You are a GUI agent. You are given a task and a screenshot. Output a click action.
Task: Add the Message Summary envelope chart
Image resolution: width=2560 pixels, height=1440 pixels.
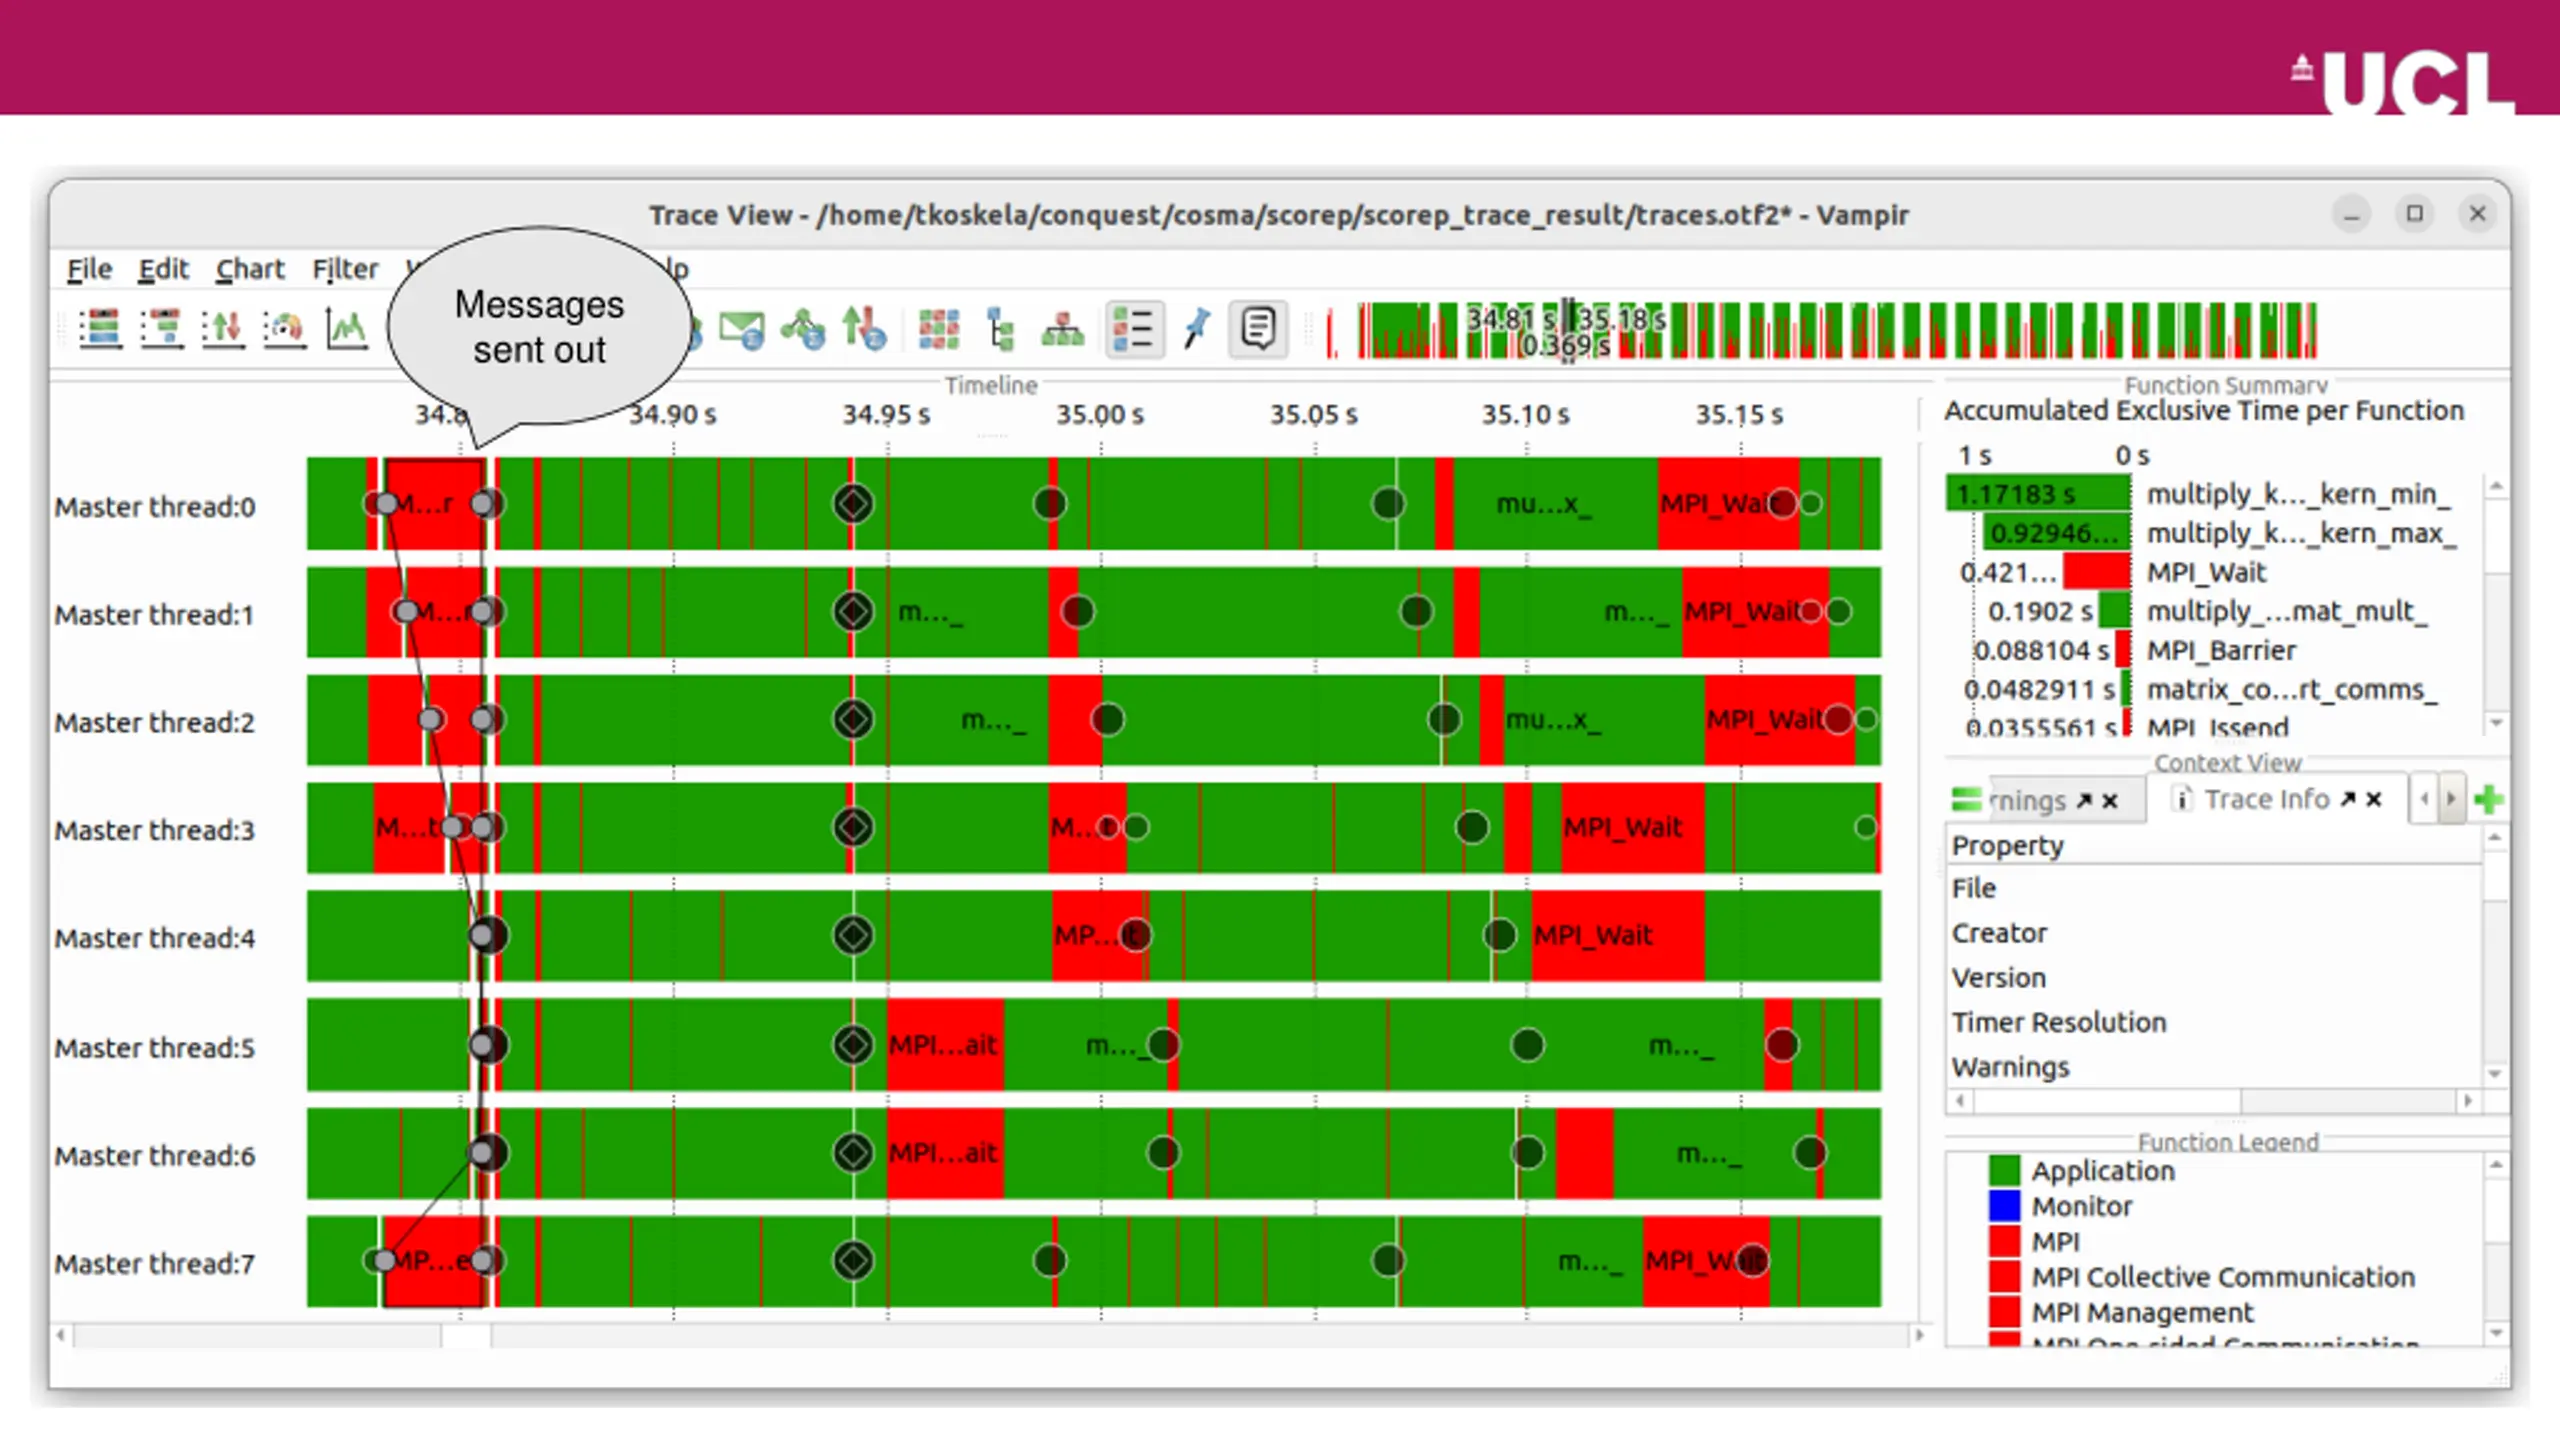(742, 329)
